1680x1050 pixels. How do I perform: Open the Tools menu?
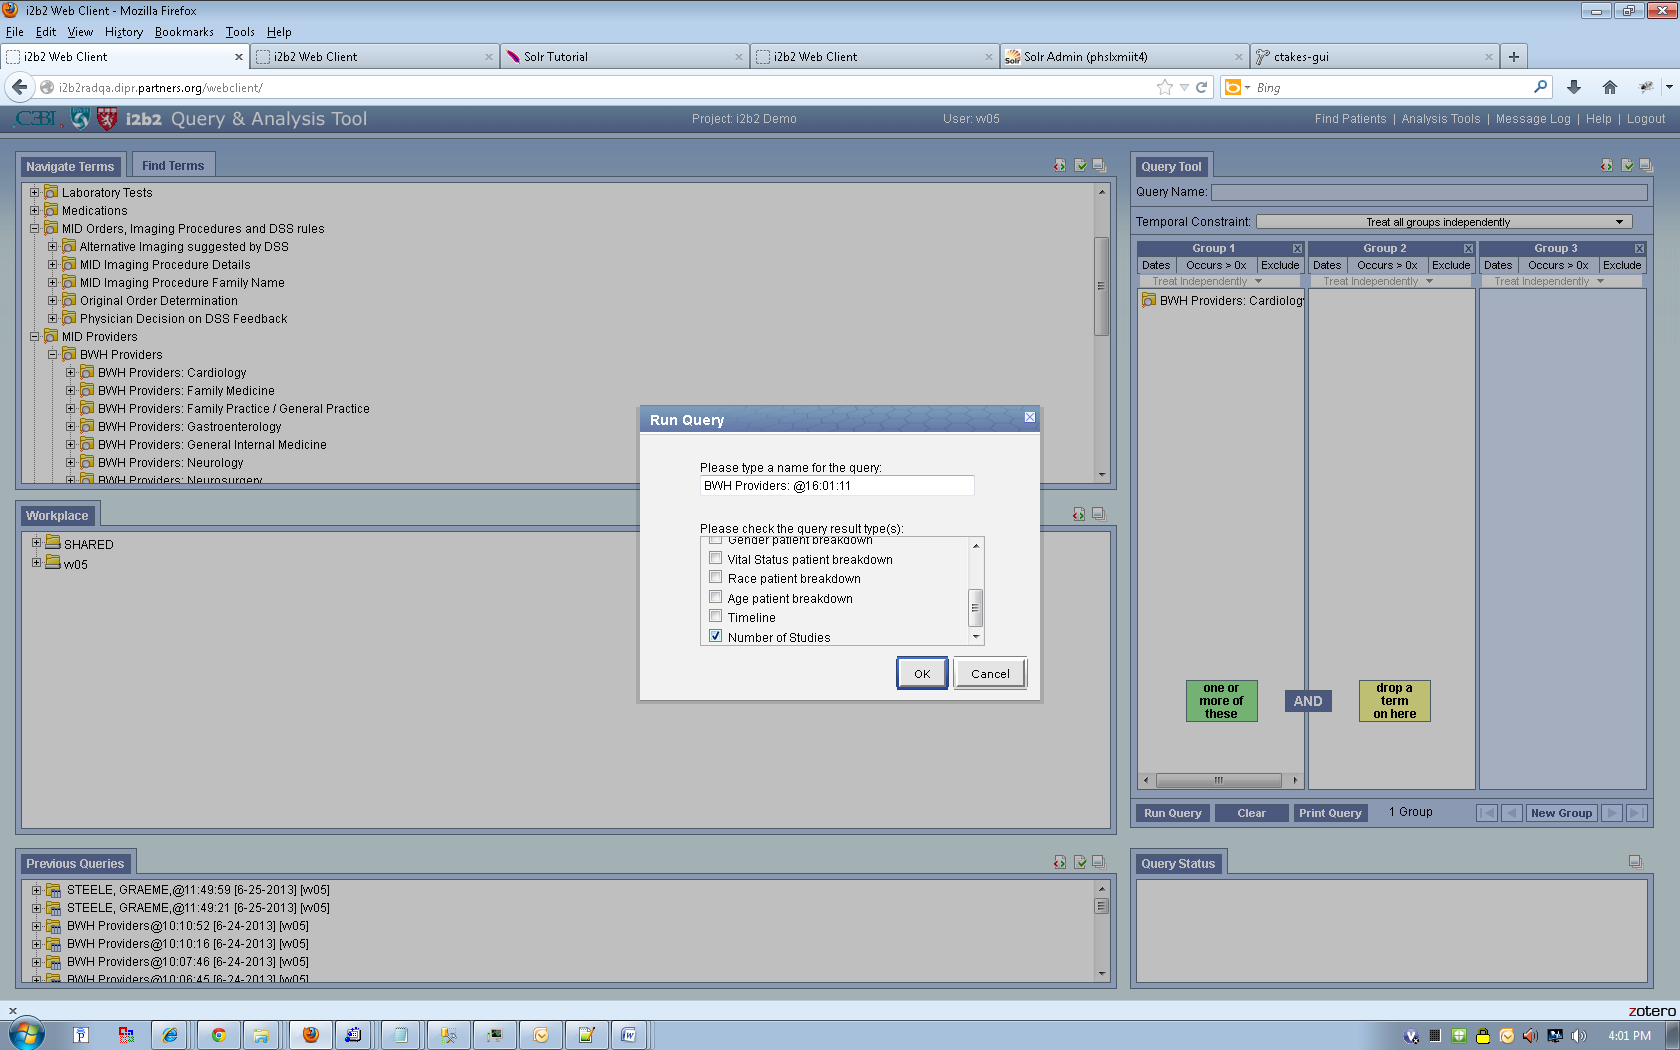240,32
